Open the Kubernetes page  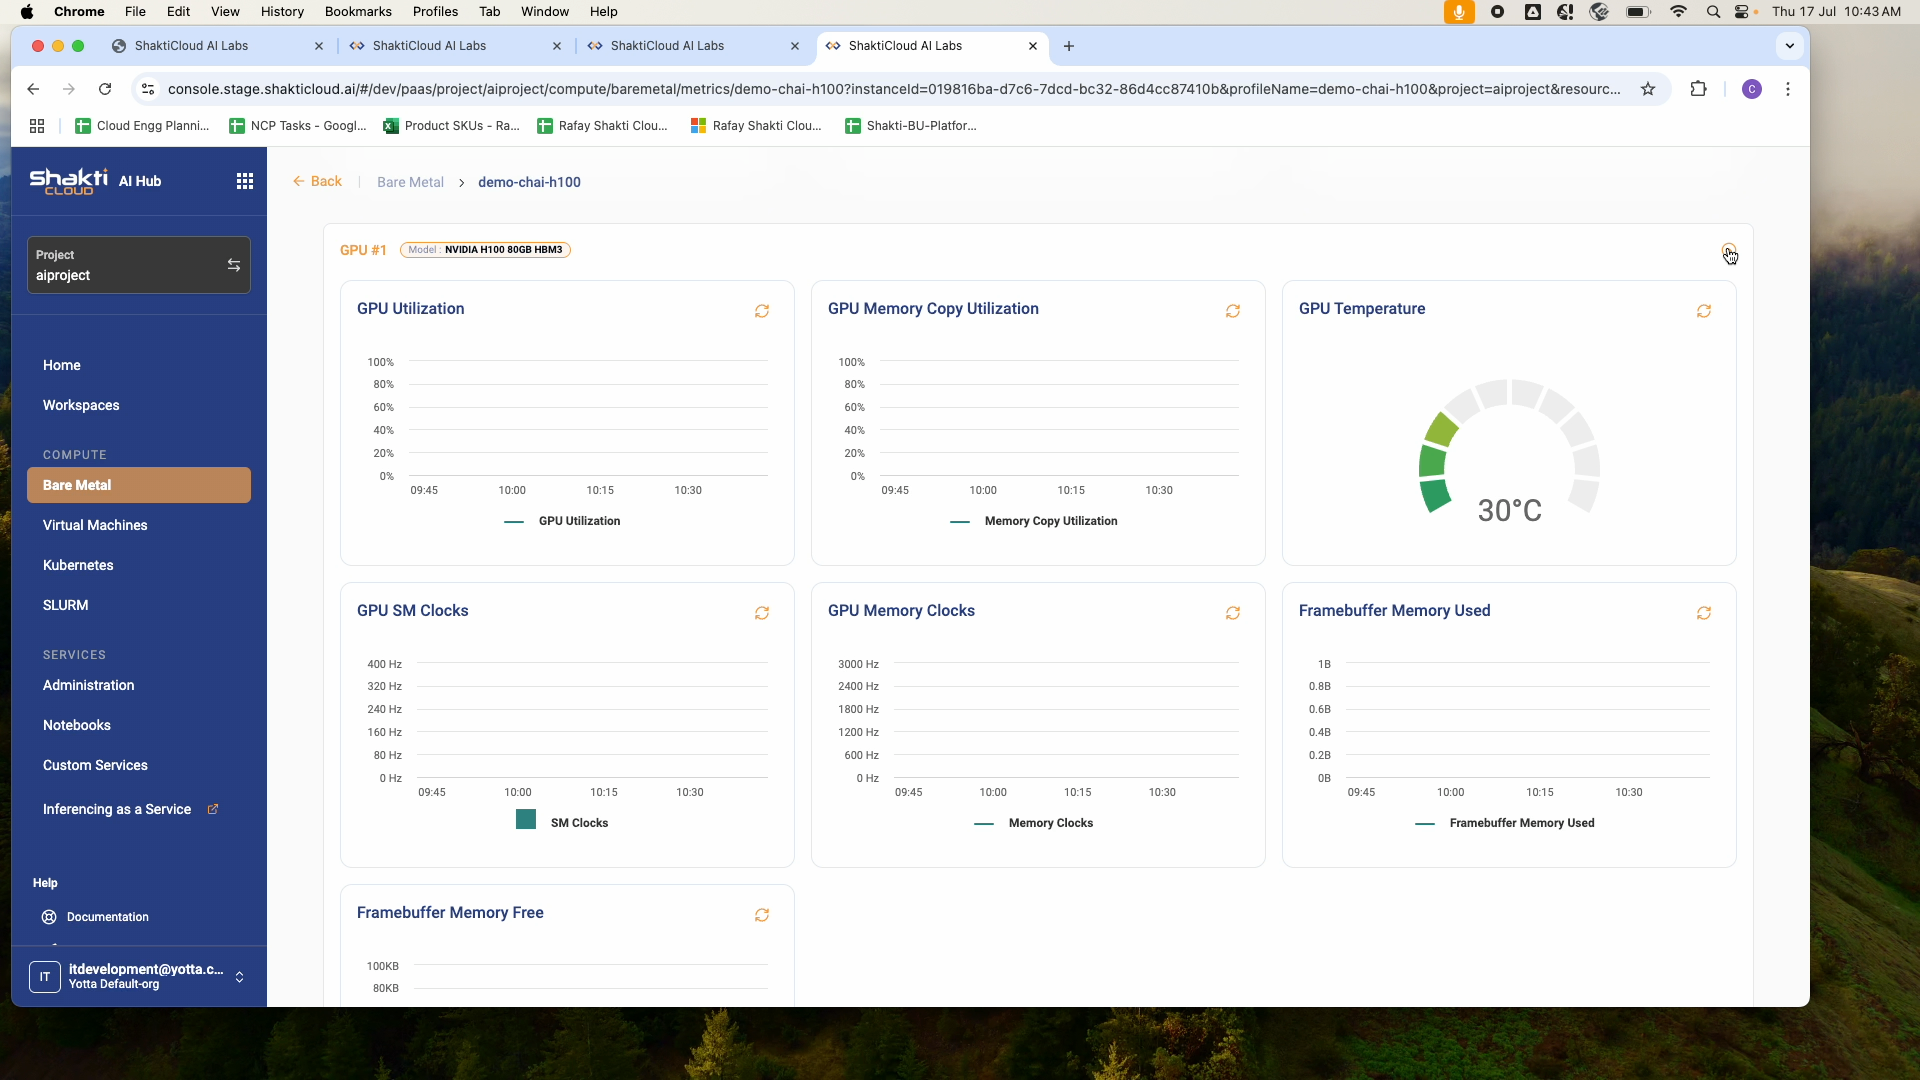(x=78, y=565)
